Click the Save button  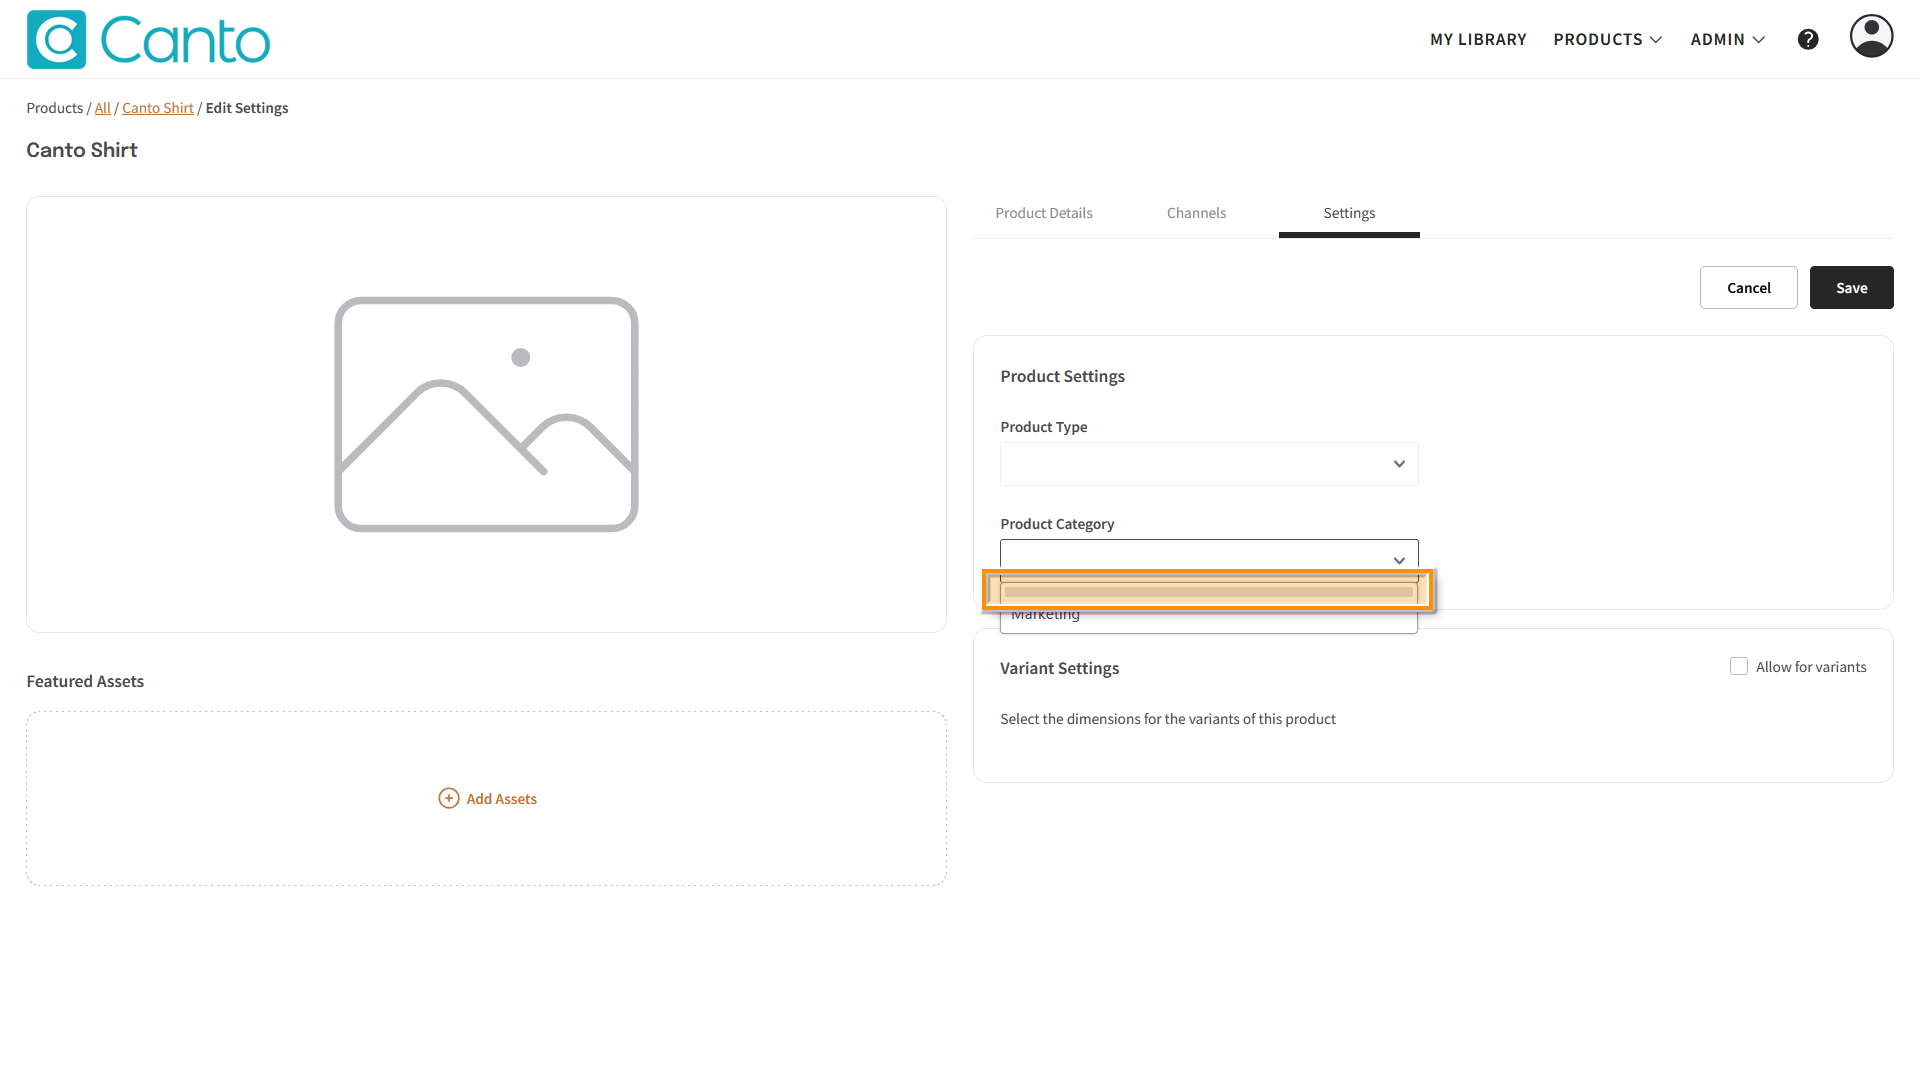click(1851, 288)
